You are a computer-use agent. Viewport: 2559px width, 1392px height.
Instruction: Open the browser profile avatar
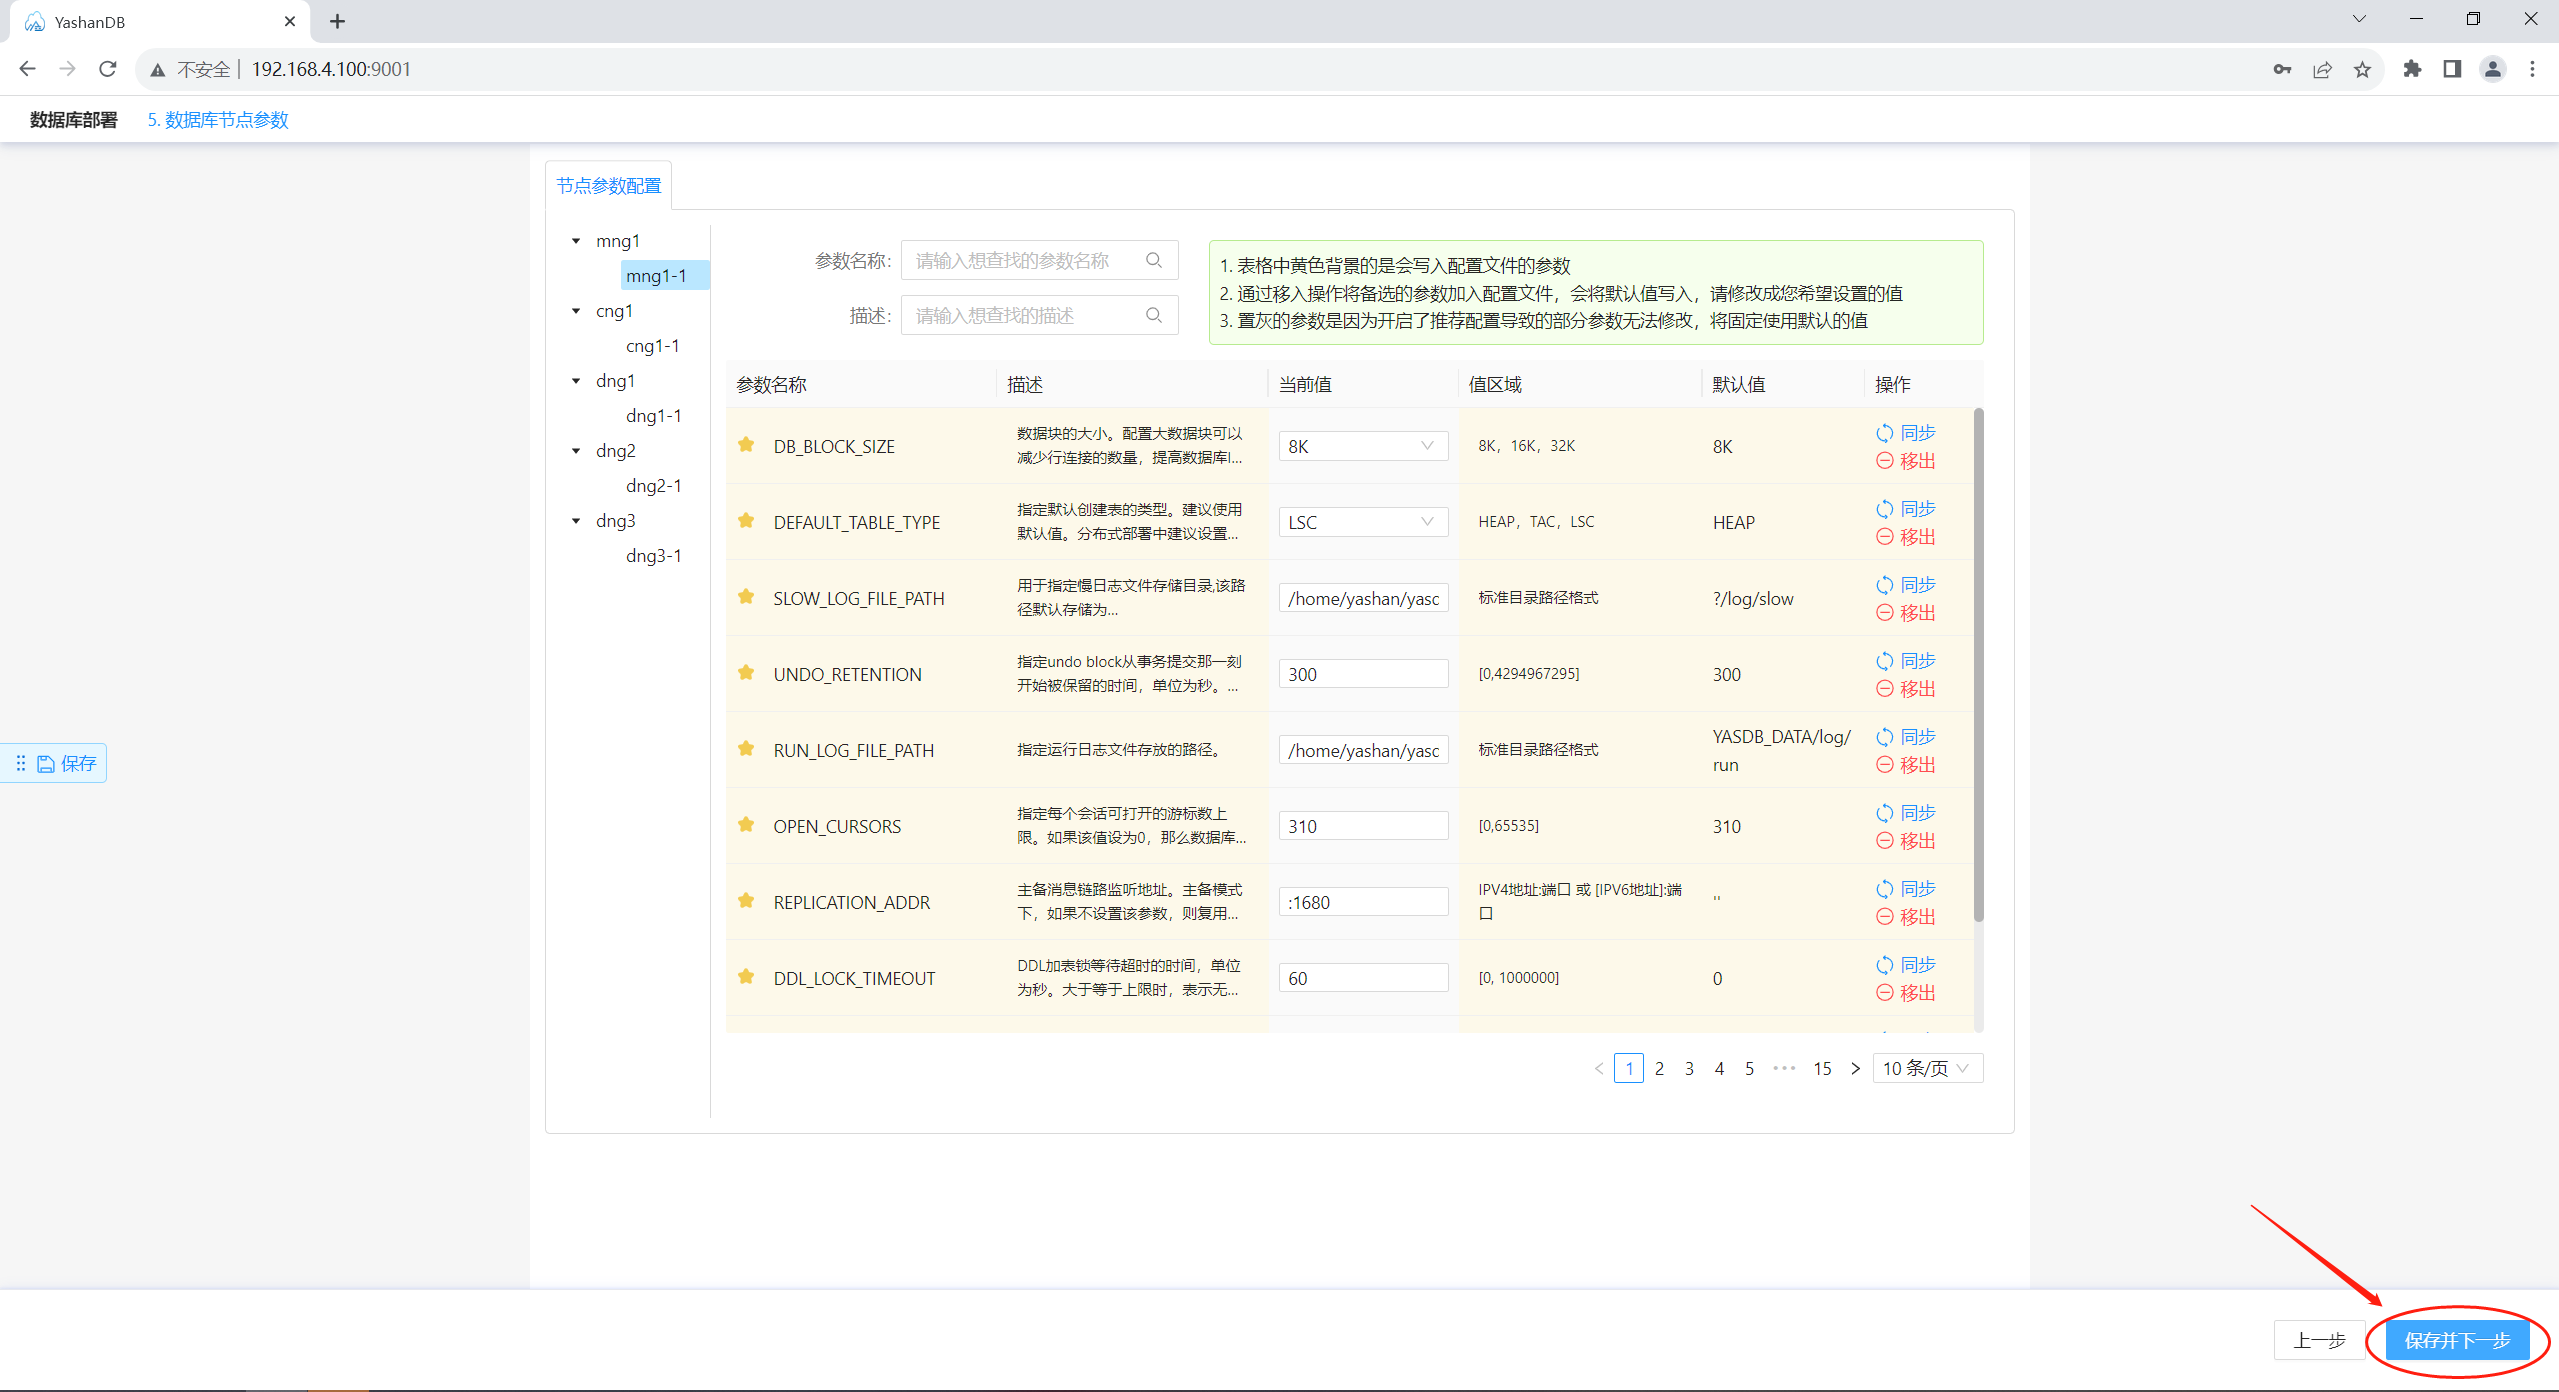click(2492, 69)
